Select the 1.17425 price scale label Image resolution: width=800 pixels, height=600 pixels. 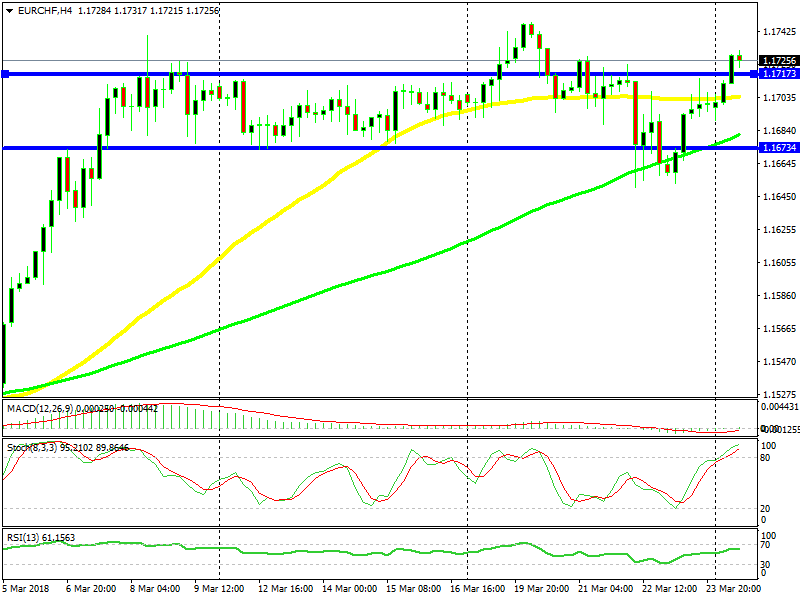pos(779,32)
